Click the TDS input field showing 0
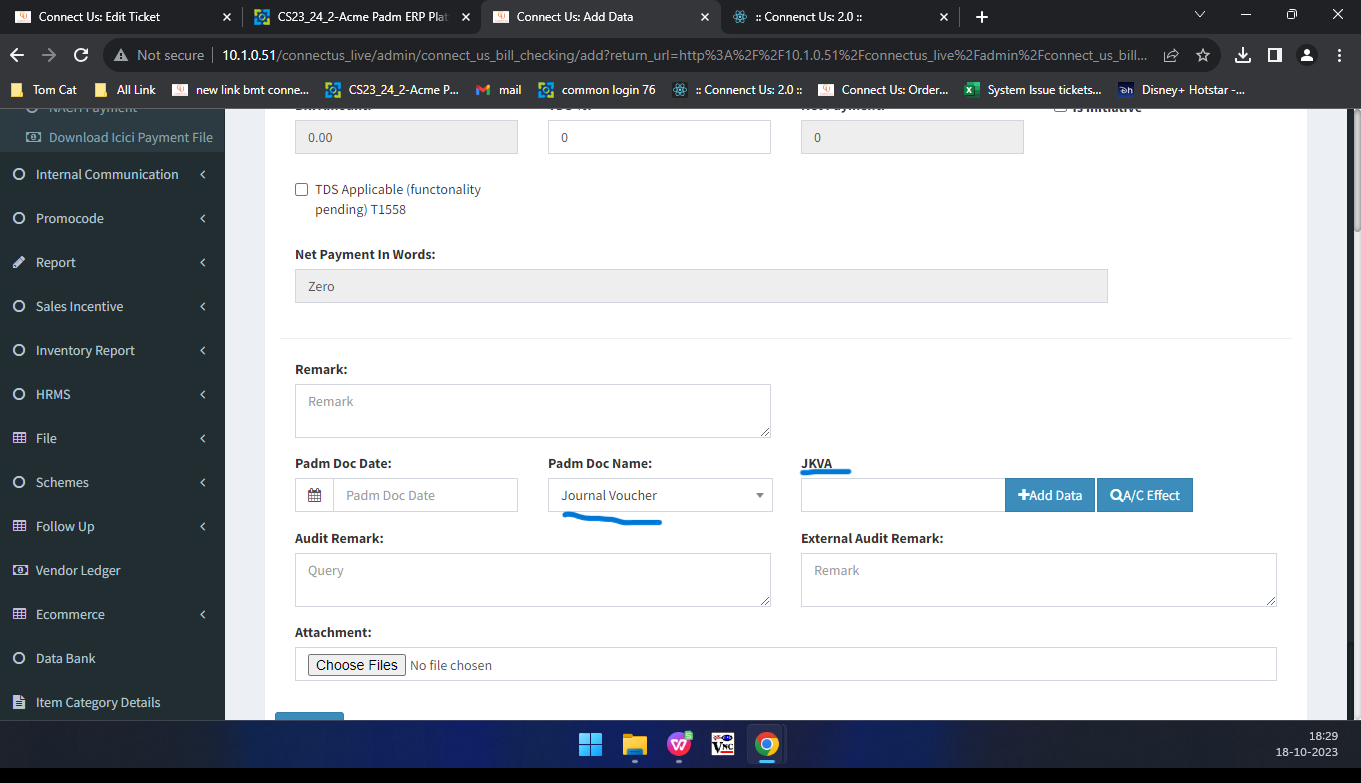Viewport: 1361px width, 783px height. pyautogui.click(x=659, y=137)
